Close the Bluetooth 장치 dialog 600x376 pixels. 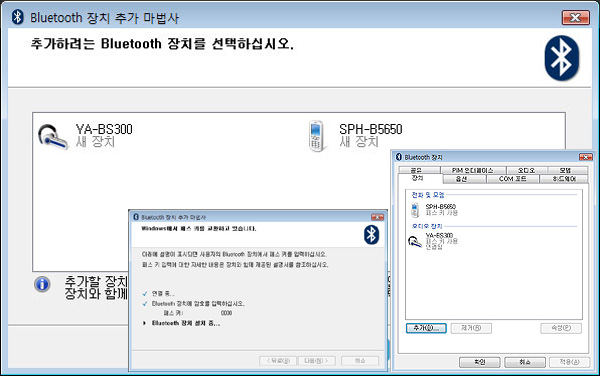585,157
